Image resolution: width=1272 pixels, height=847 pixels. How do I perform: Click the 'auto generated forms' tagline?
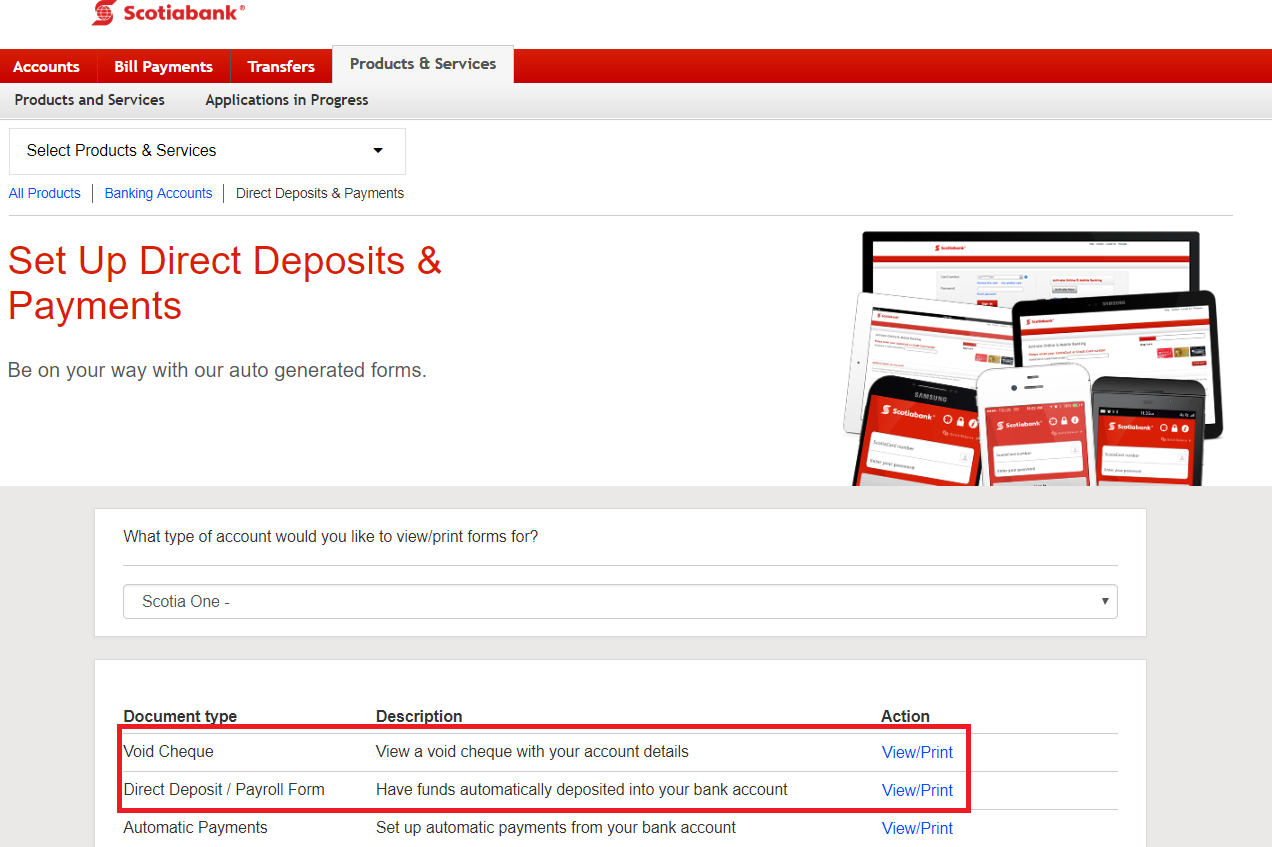217,370
